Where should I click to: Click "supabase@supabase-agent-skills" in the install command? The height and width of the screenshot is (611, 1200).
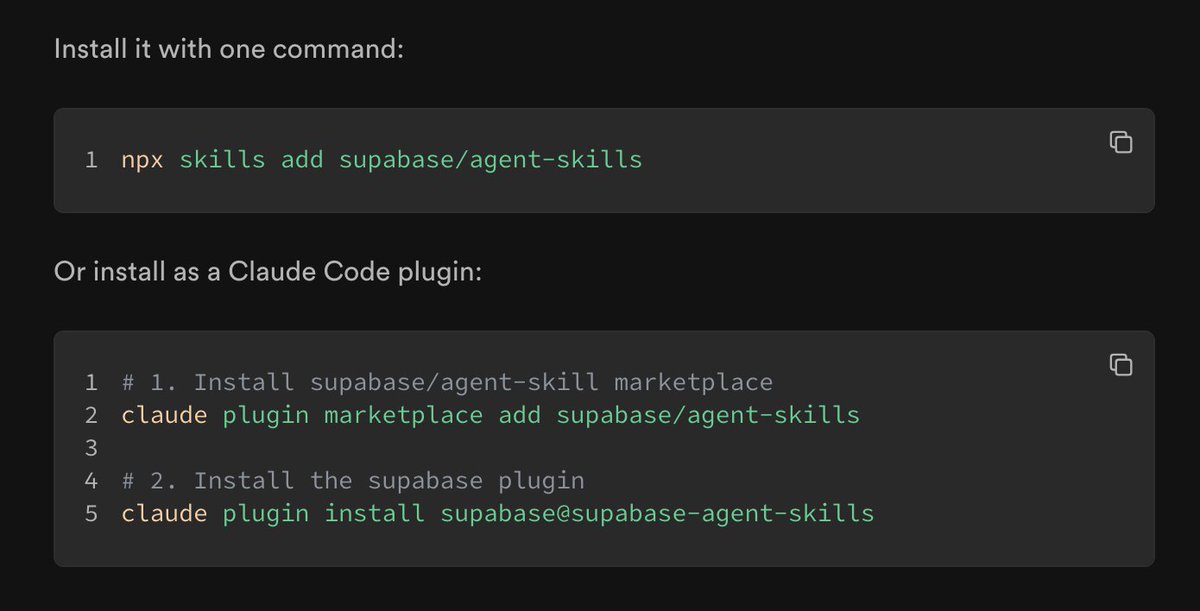(657, 514)
